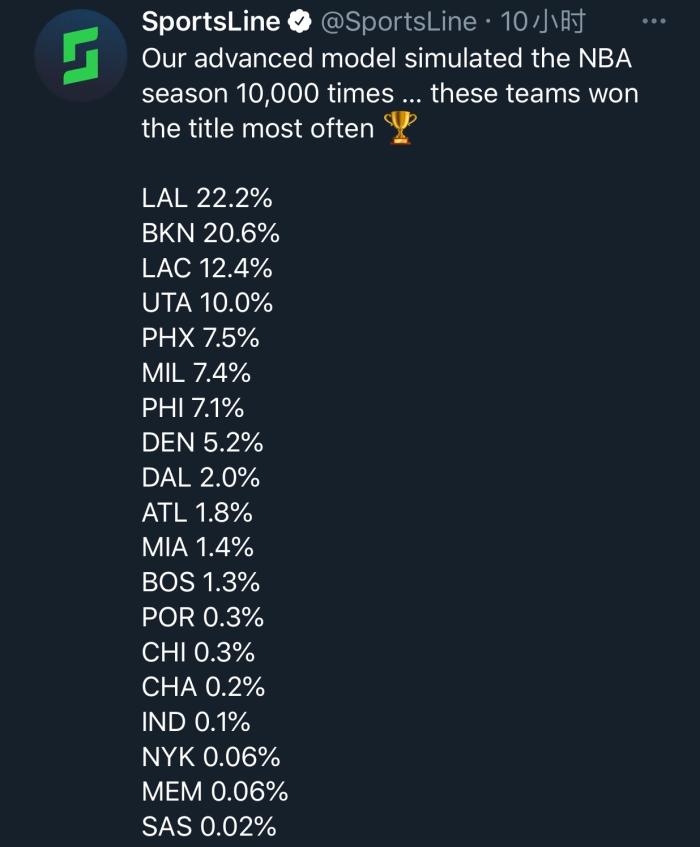Click the MIL 7.4% line
Screen dimensions: 700x847
[x=196, y=373]
